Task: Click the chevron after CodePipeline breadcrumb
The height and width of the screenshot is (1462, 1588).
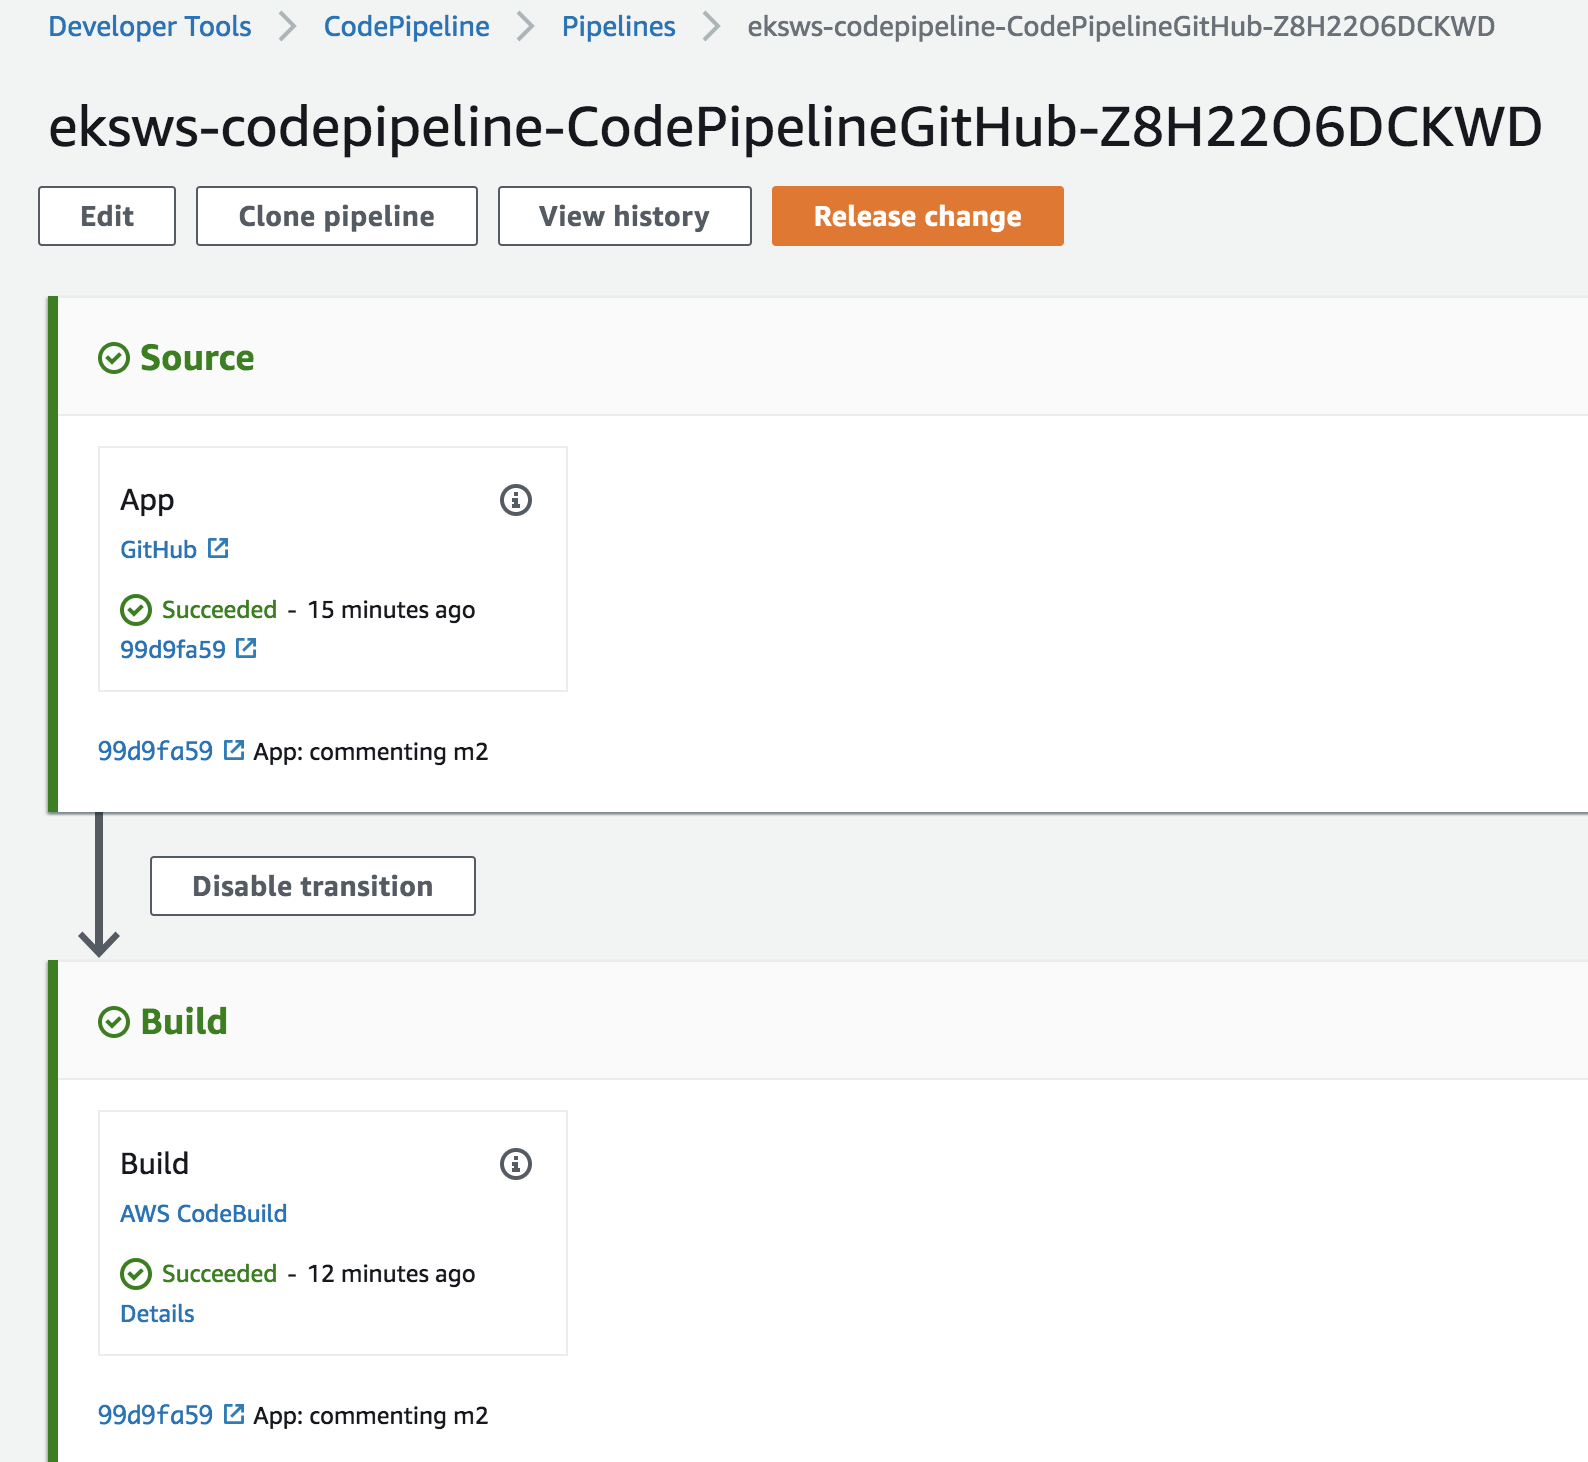Action: click(526, 27)
